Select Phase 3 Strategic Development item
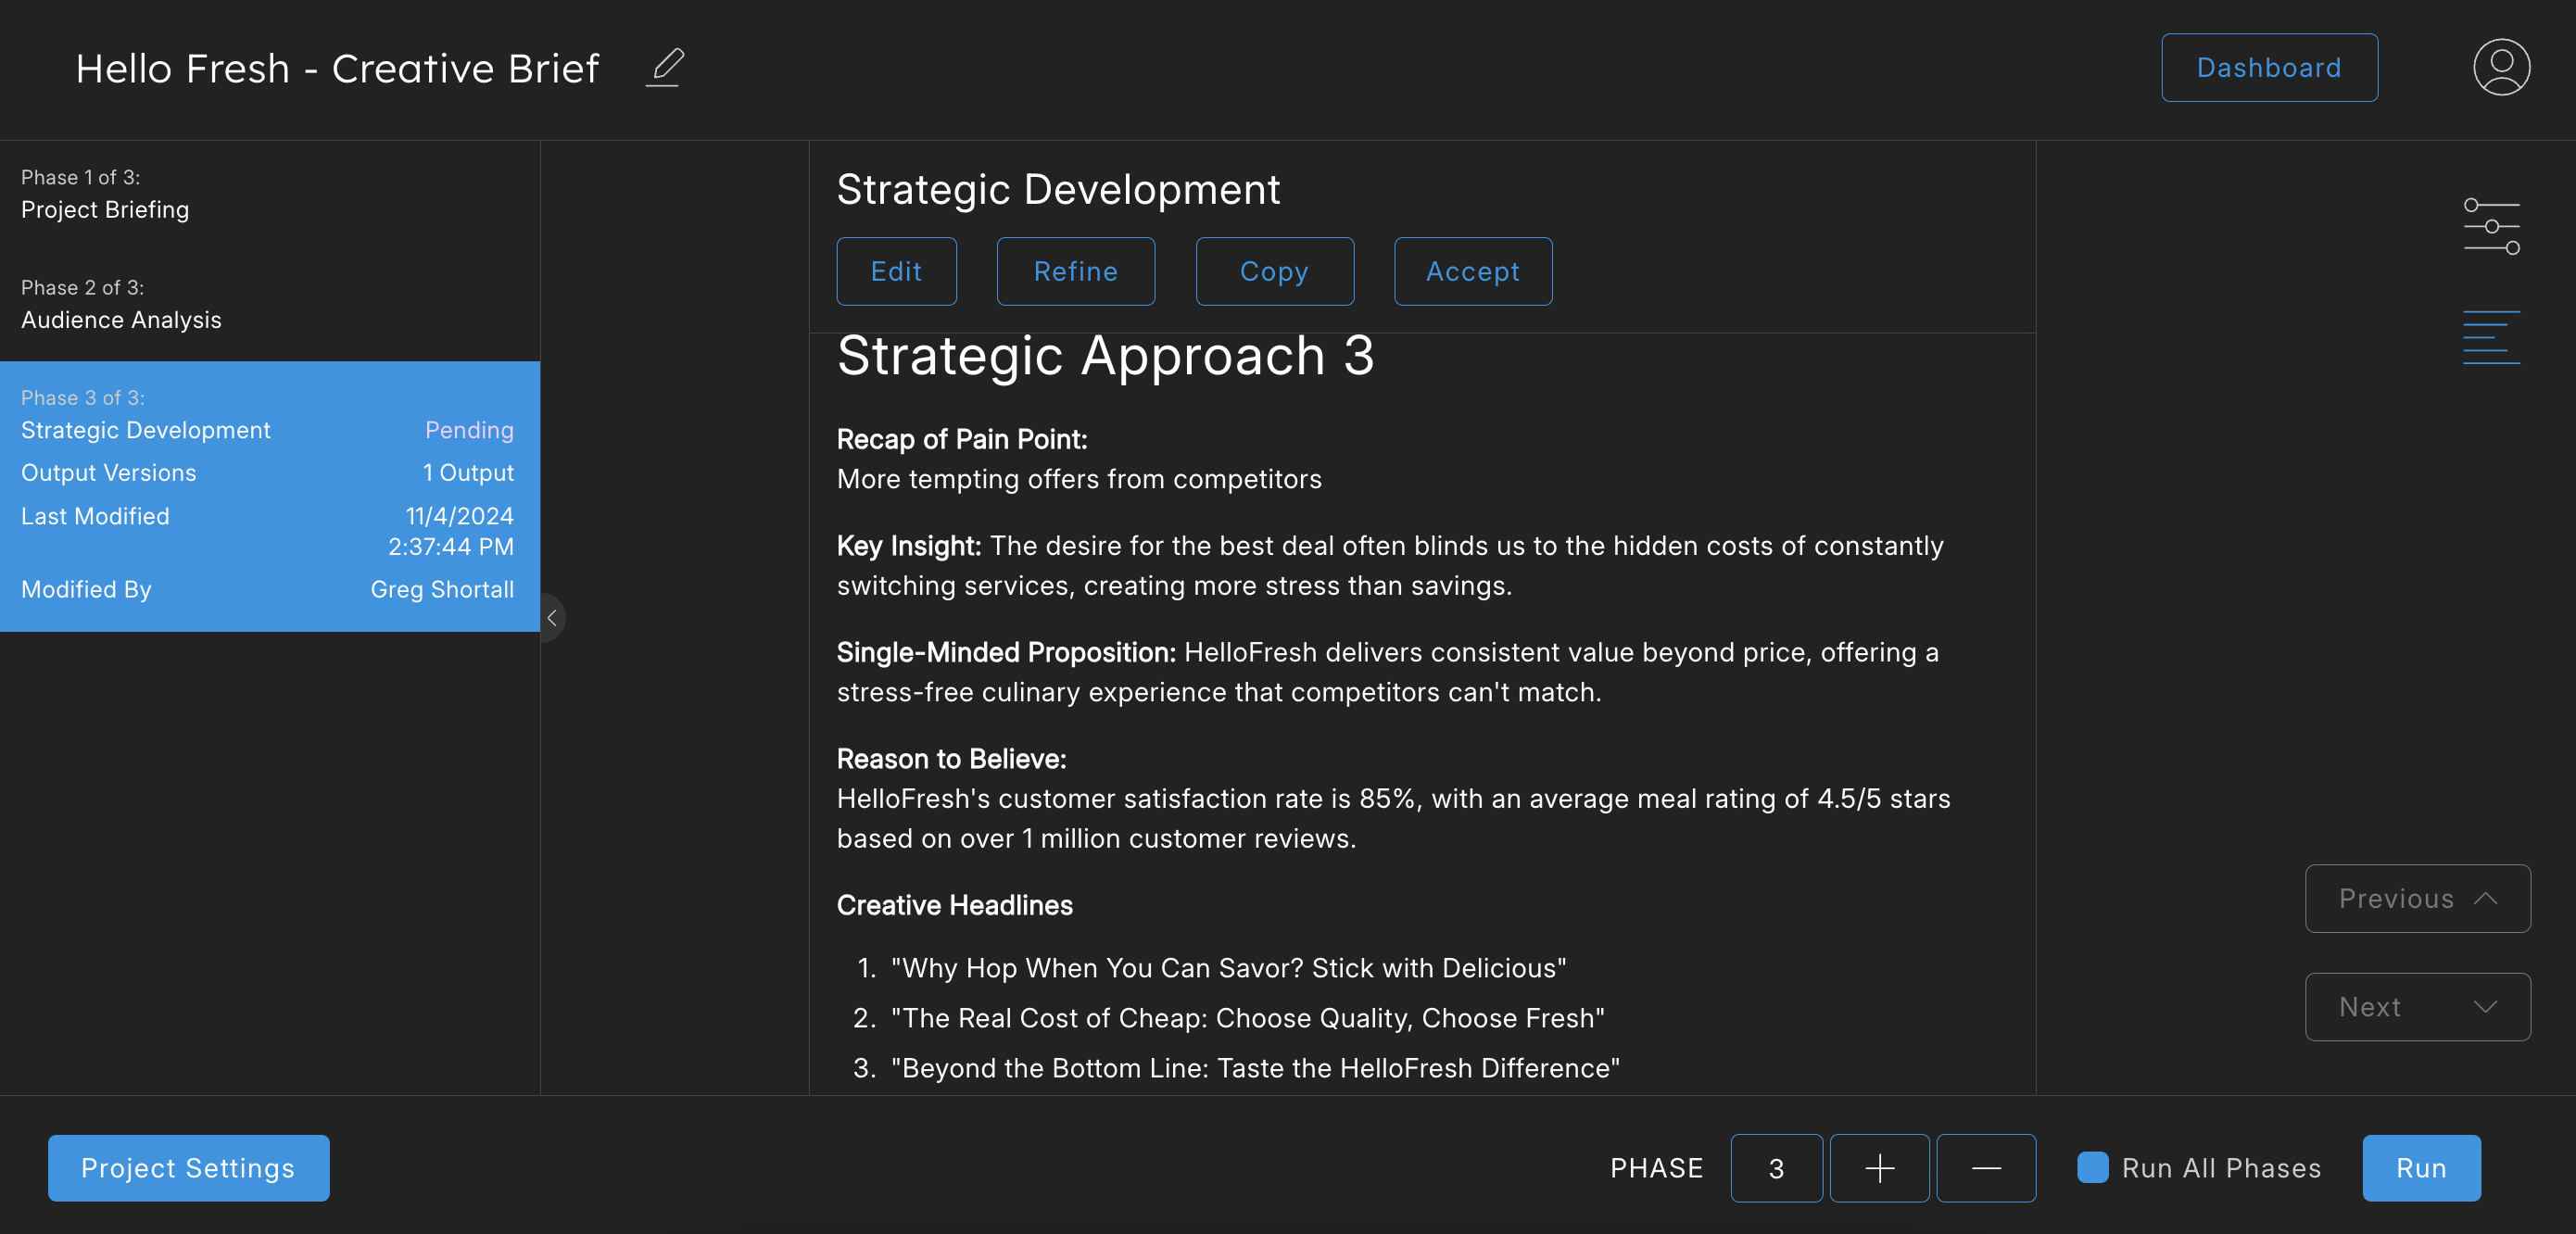The image size is (2576, 1234). pos(146,430)
